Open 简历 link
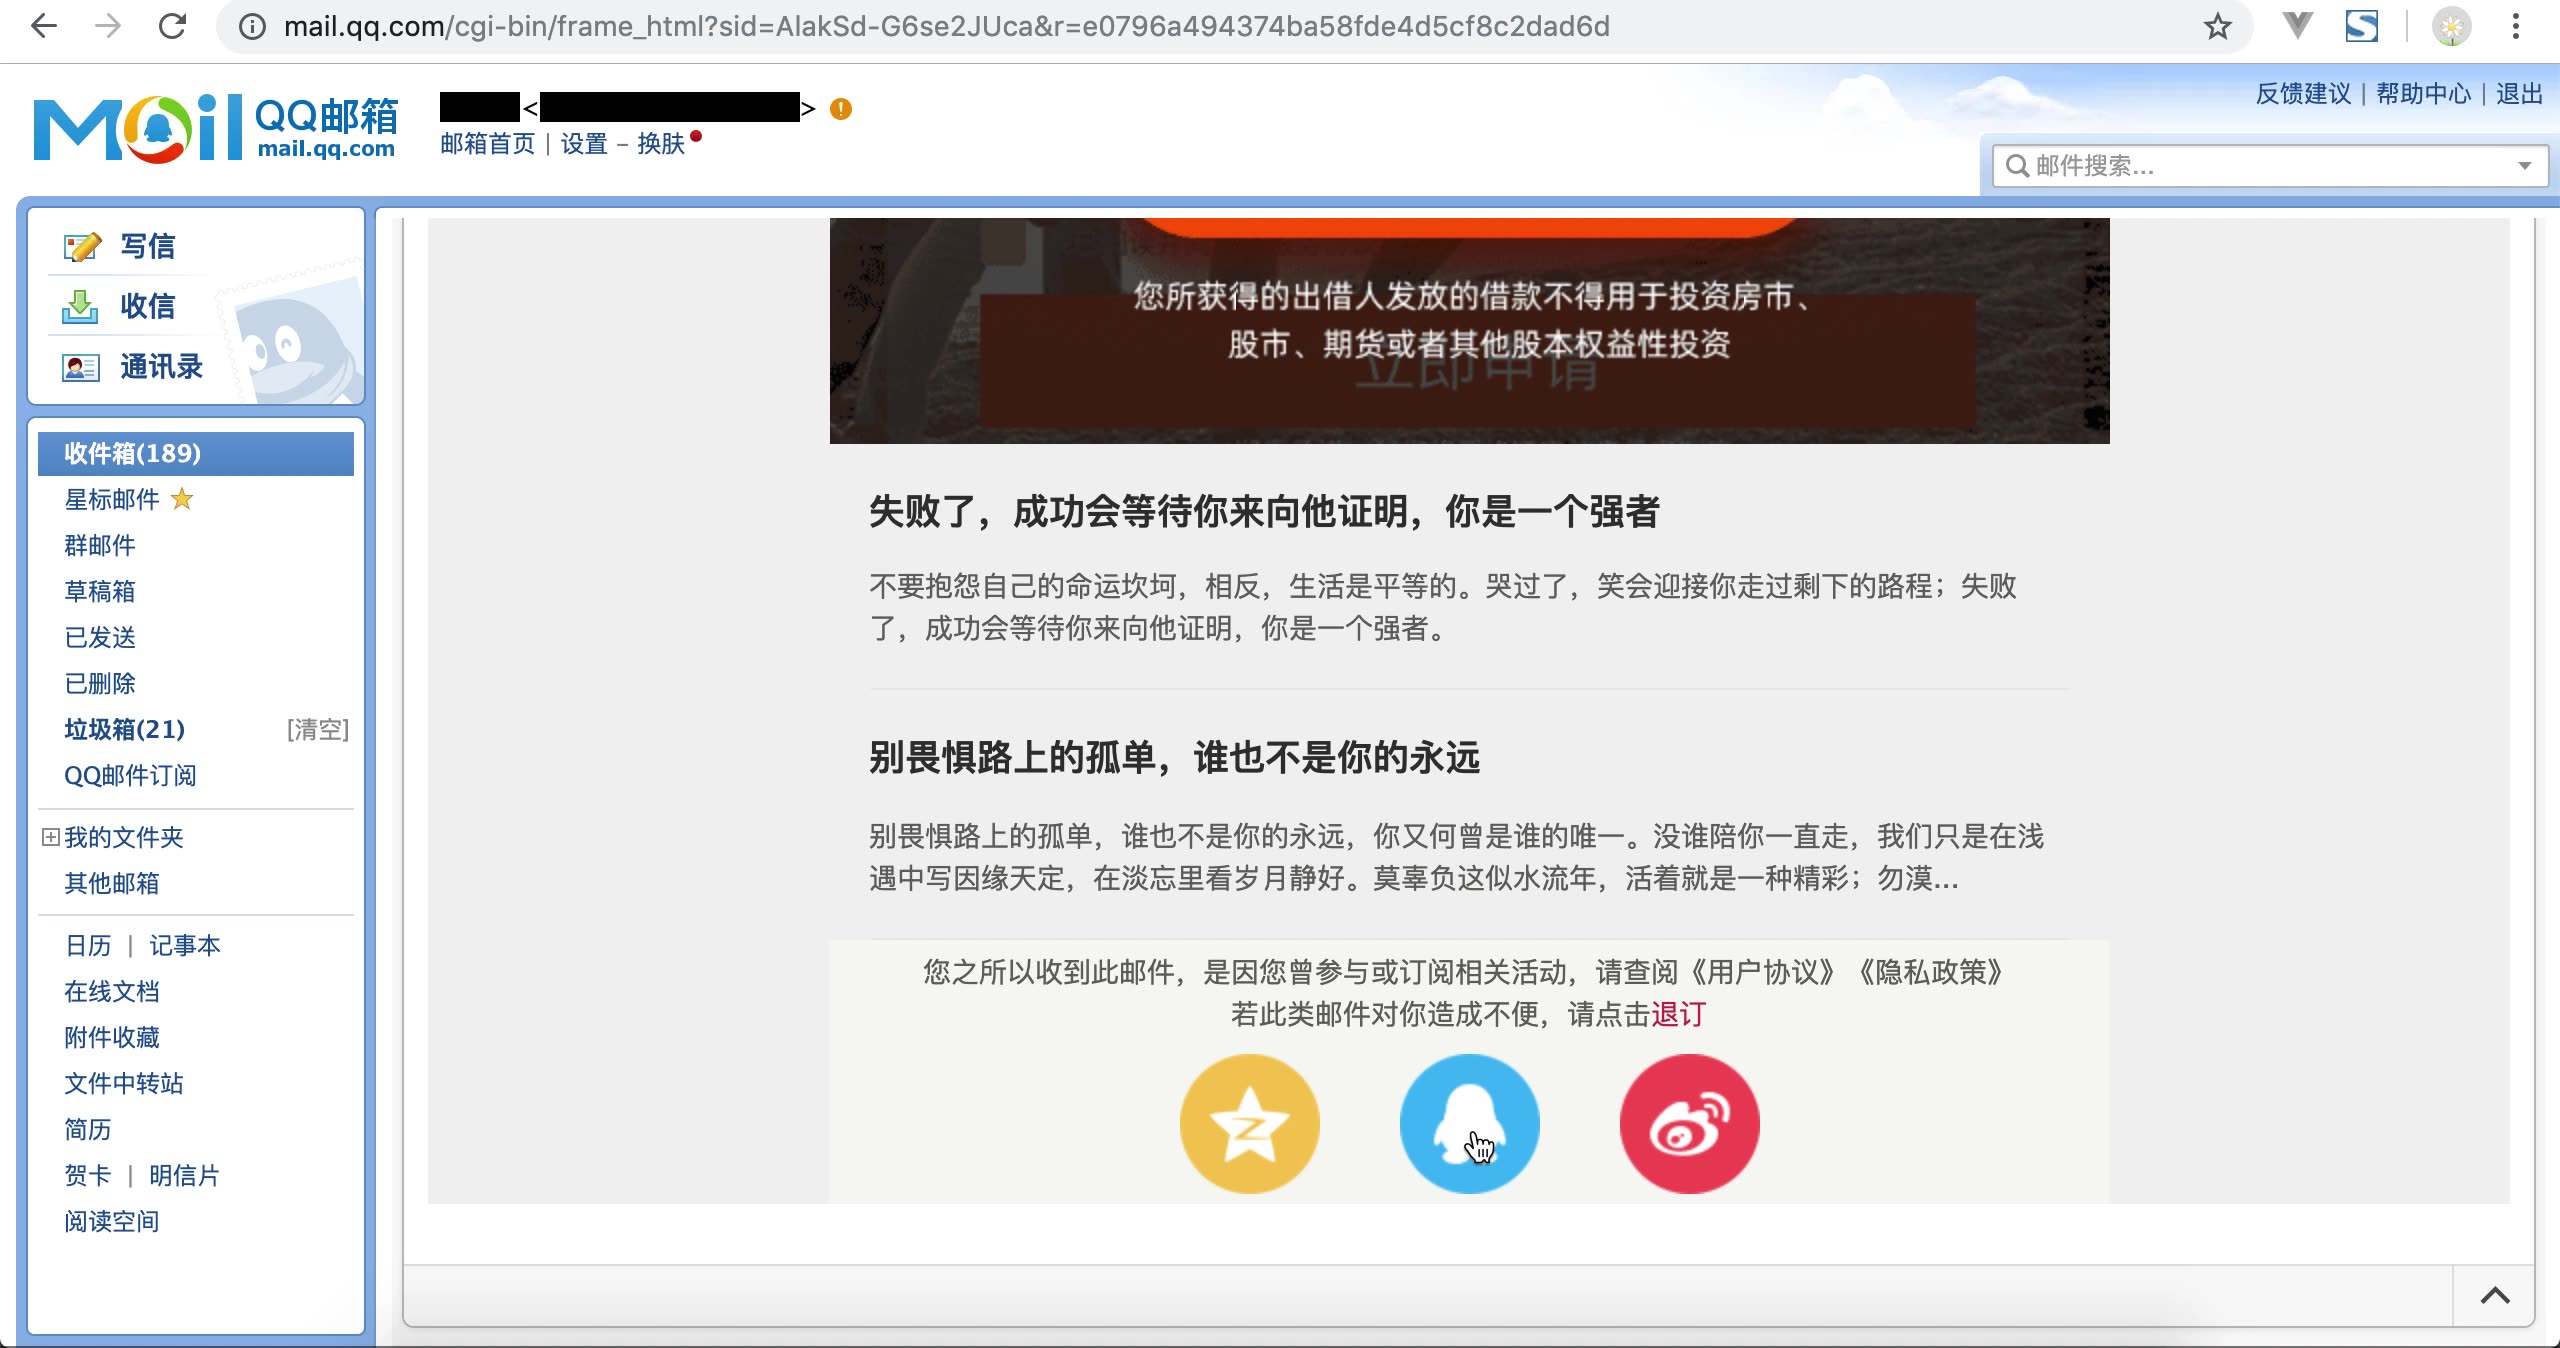The width and height of the screenshot is (2560, 1348). [x=88, y=1129]
